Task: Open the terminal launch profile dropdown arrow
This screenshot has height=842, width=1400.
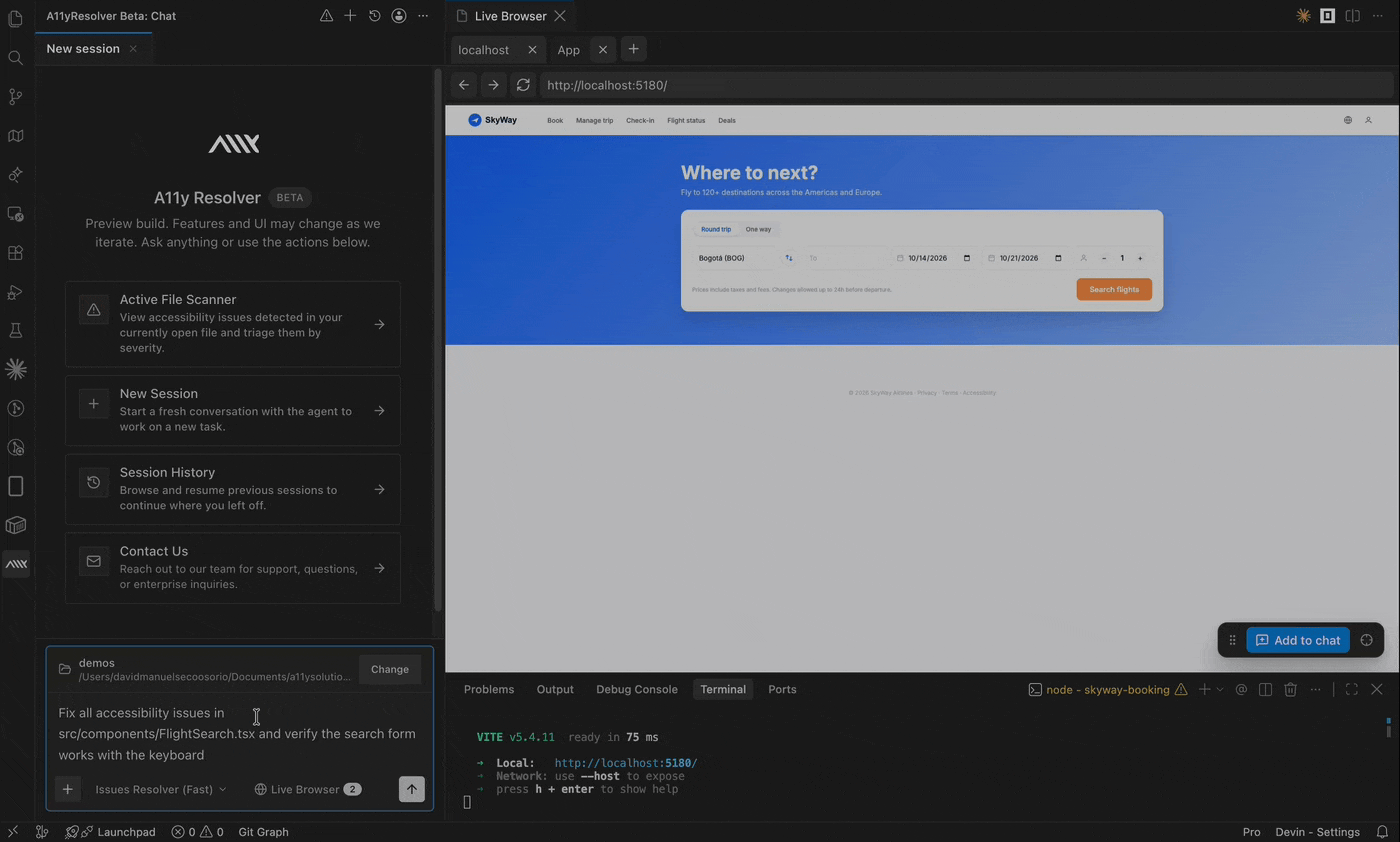Action: coord(1220,689)
